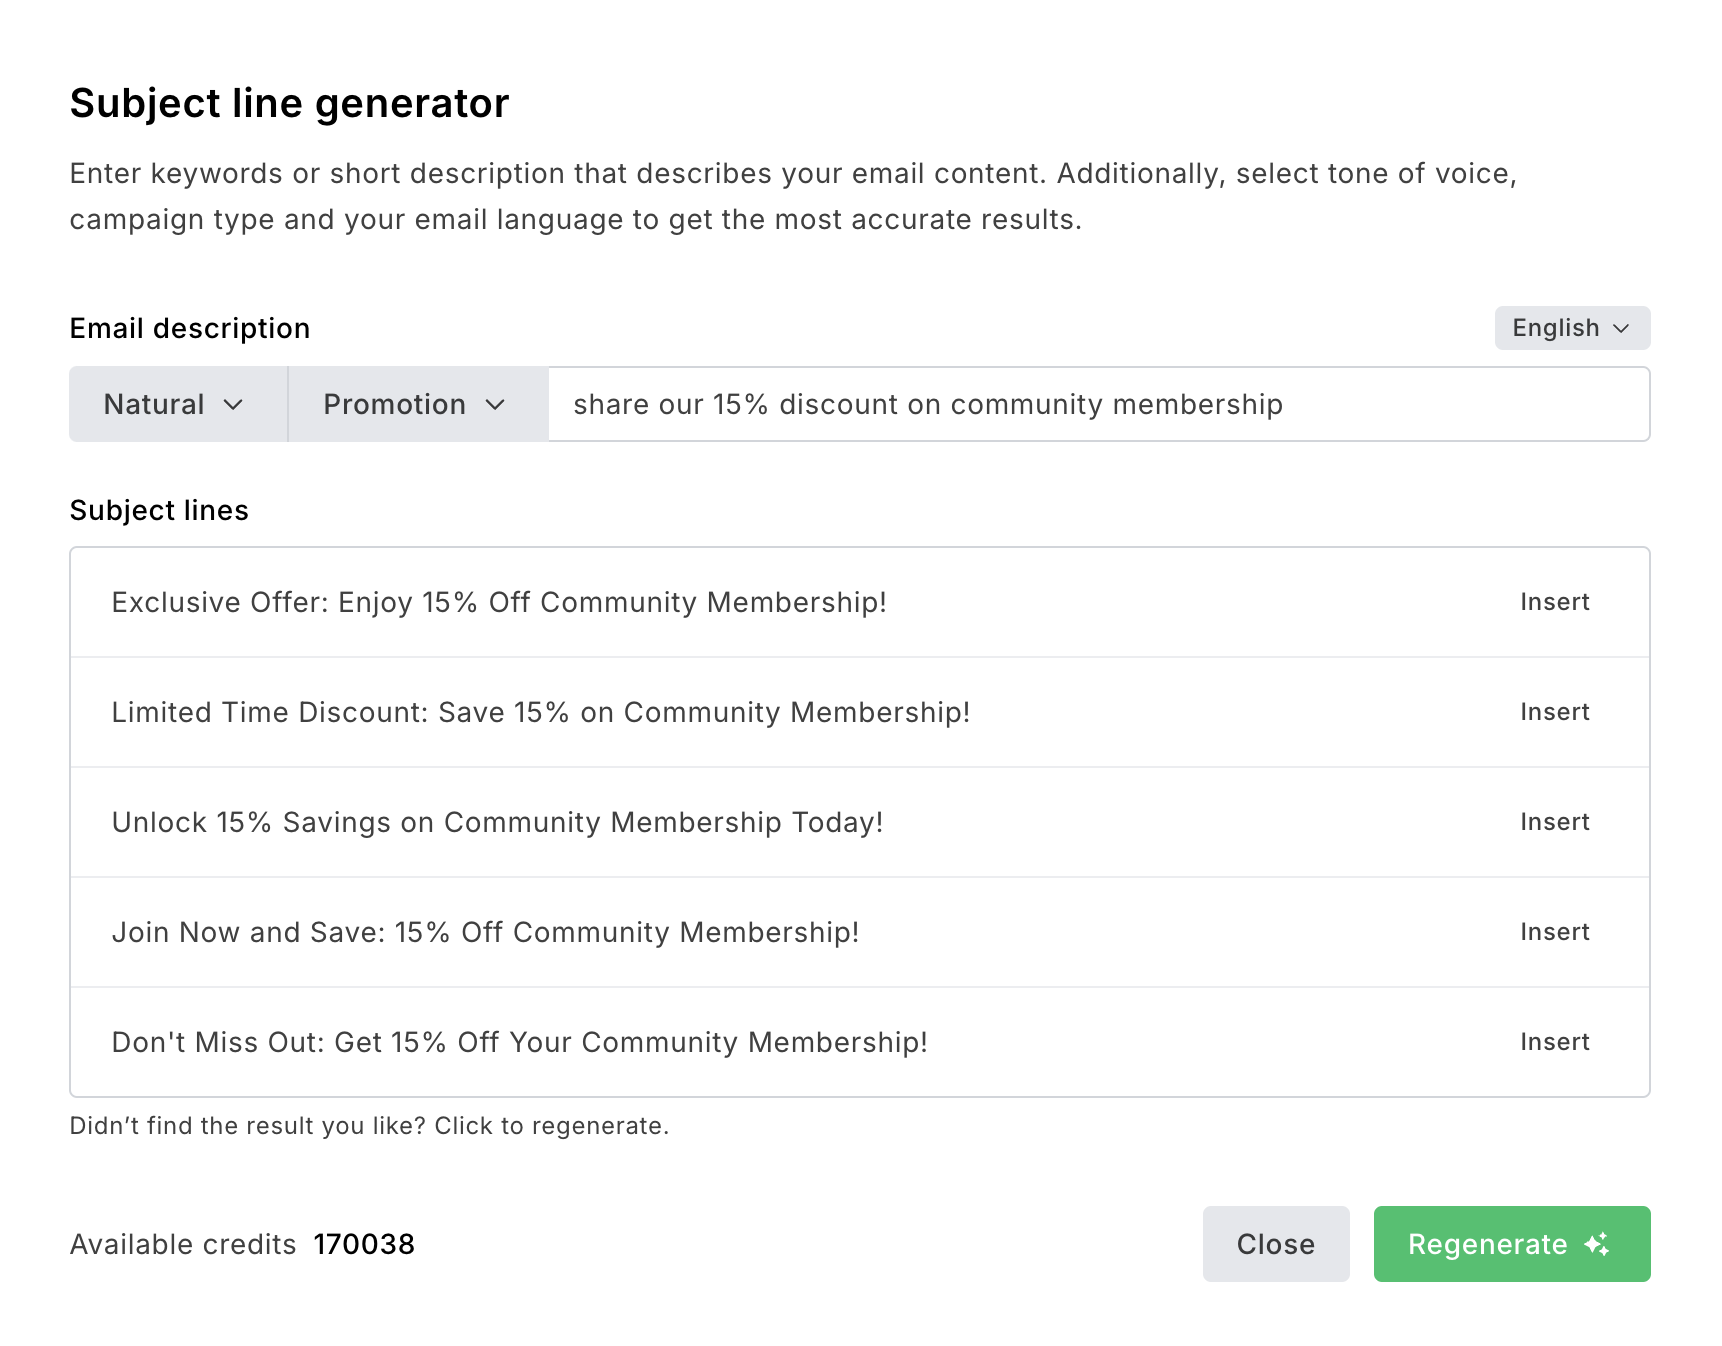Close the subject line generator dialog

[1276, 1244]
